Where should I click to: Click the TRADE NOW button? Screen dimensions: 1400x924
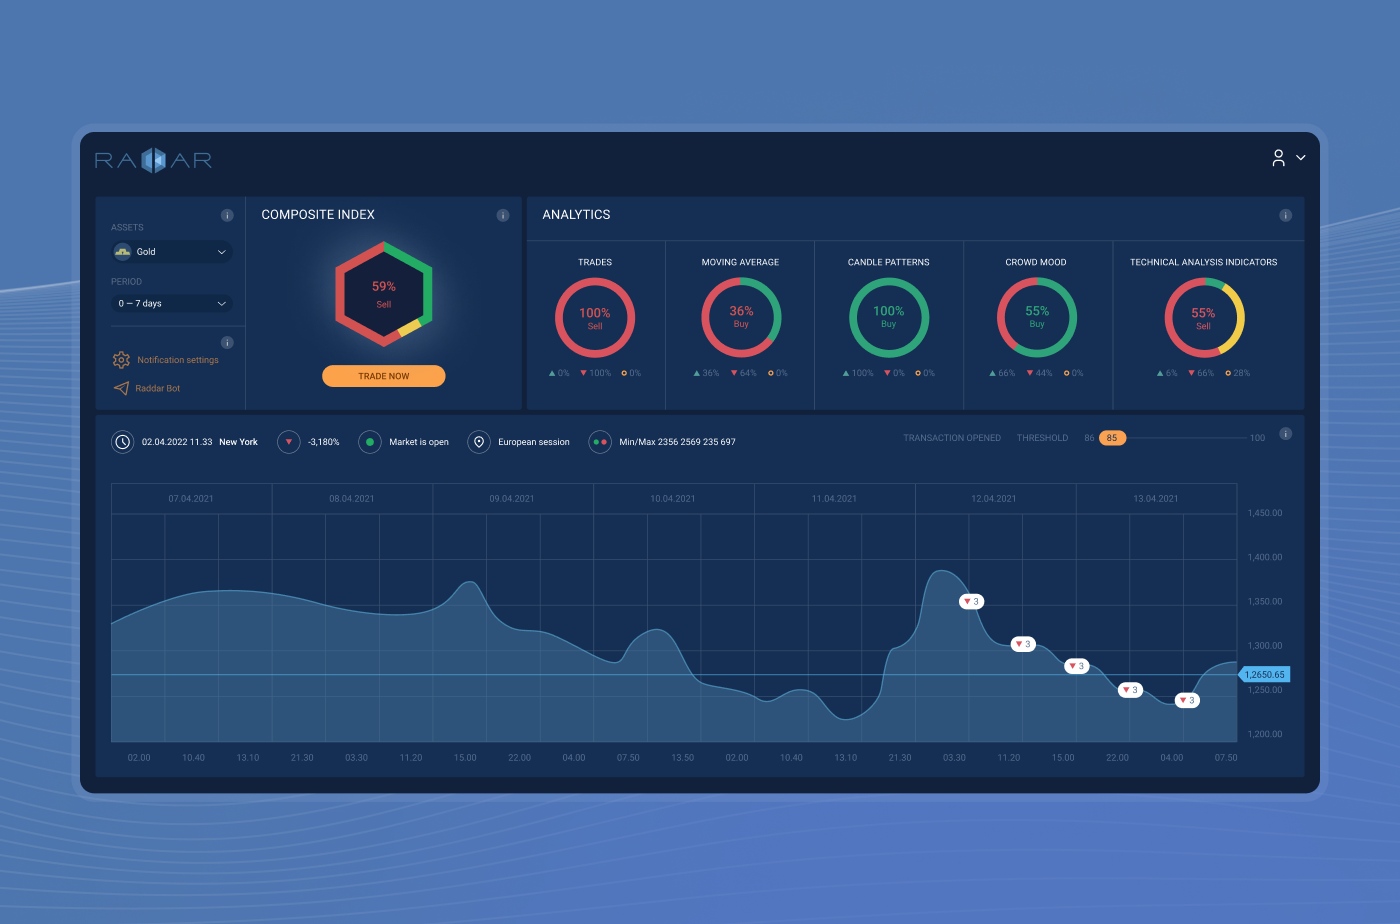384,376
